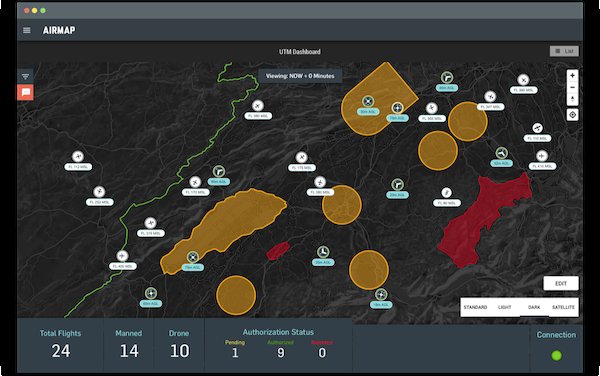This screenshot has width=600, height=376.
Task: Select the drone icon above 35m AGL
Action: click(323, 252)
